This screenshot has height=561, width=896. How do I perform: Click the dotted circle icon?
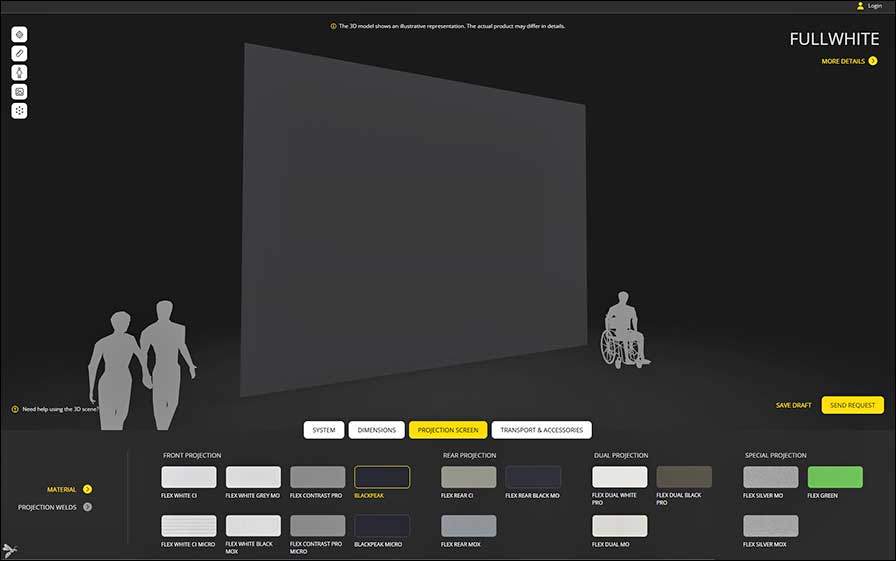click(x=19, y=111)
